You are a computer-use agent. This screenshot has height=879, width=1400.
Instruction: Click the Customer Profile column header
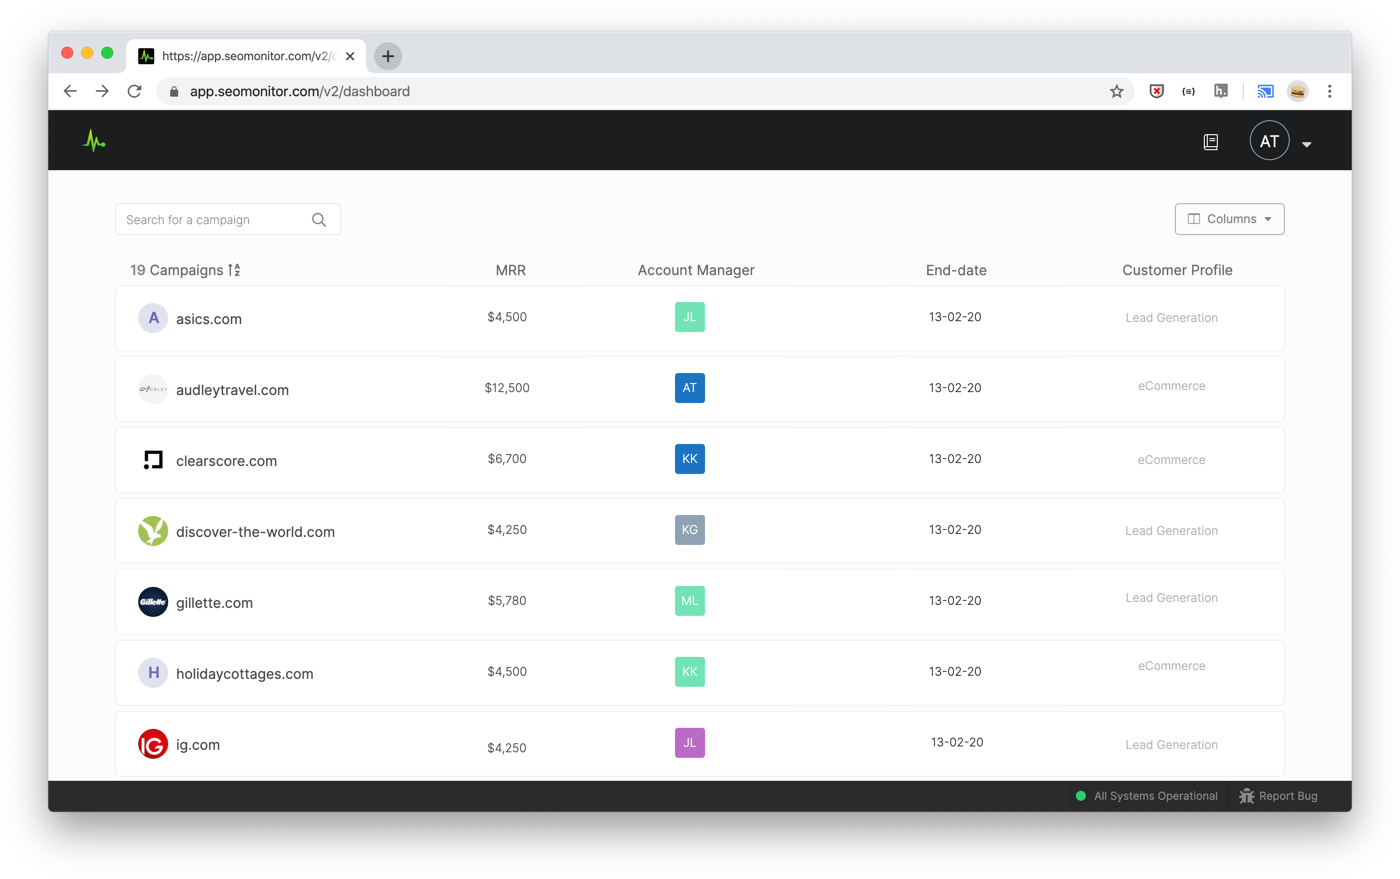[1177, 270]
